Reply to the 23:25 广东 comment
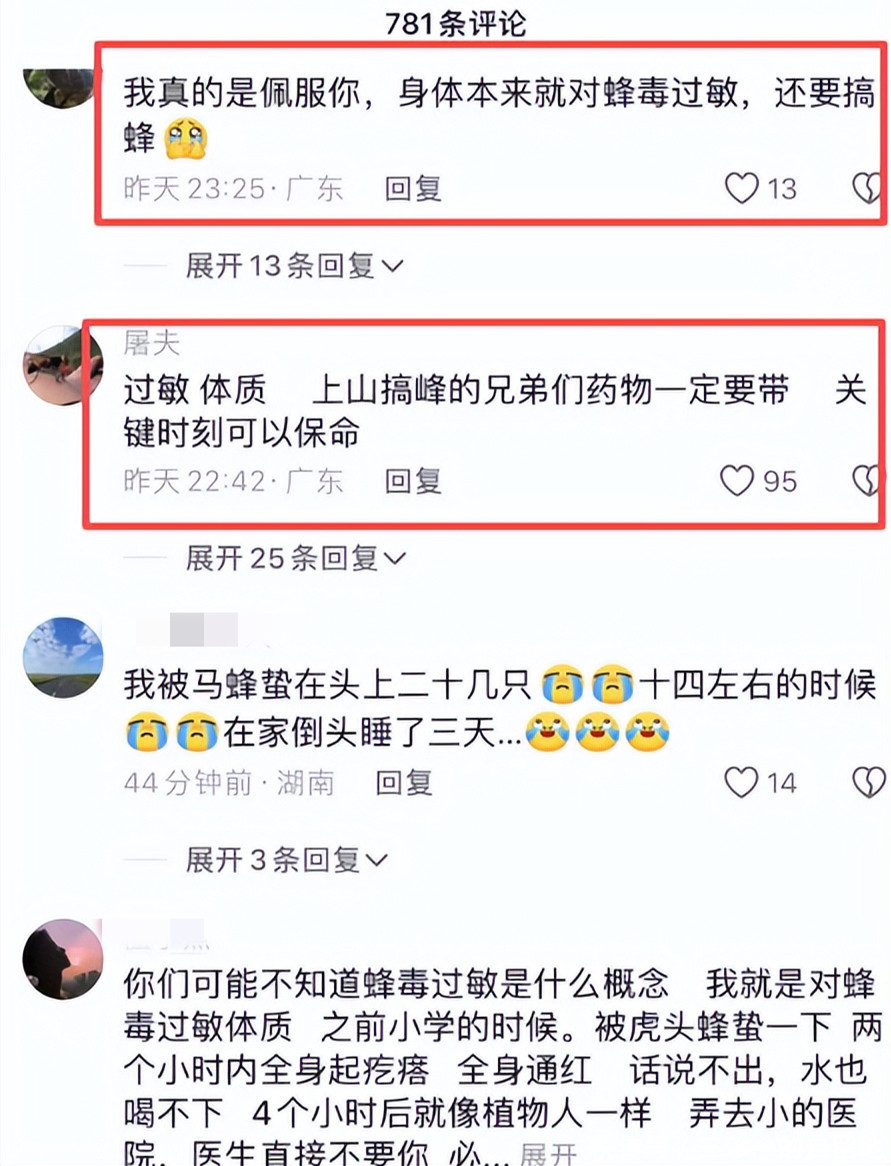The width and height of the screenshot is (891, 1166). pyautogui.click(x=414, y=188)
